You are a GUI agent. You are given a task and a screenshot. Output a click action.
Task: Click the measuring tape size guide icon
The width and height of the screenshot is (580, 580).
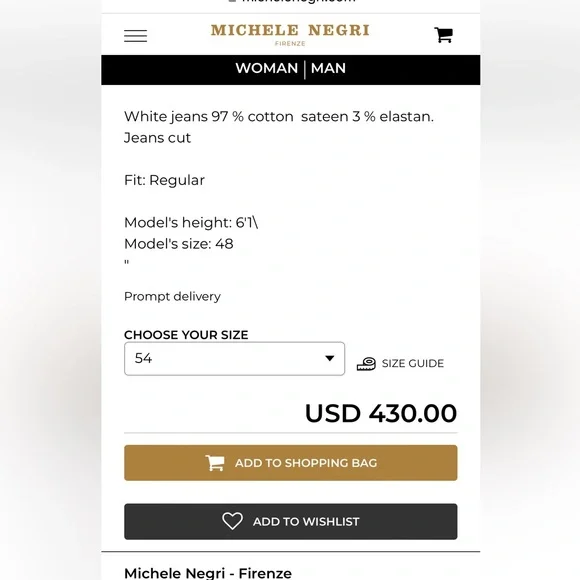(366, 364)
